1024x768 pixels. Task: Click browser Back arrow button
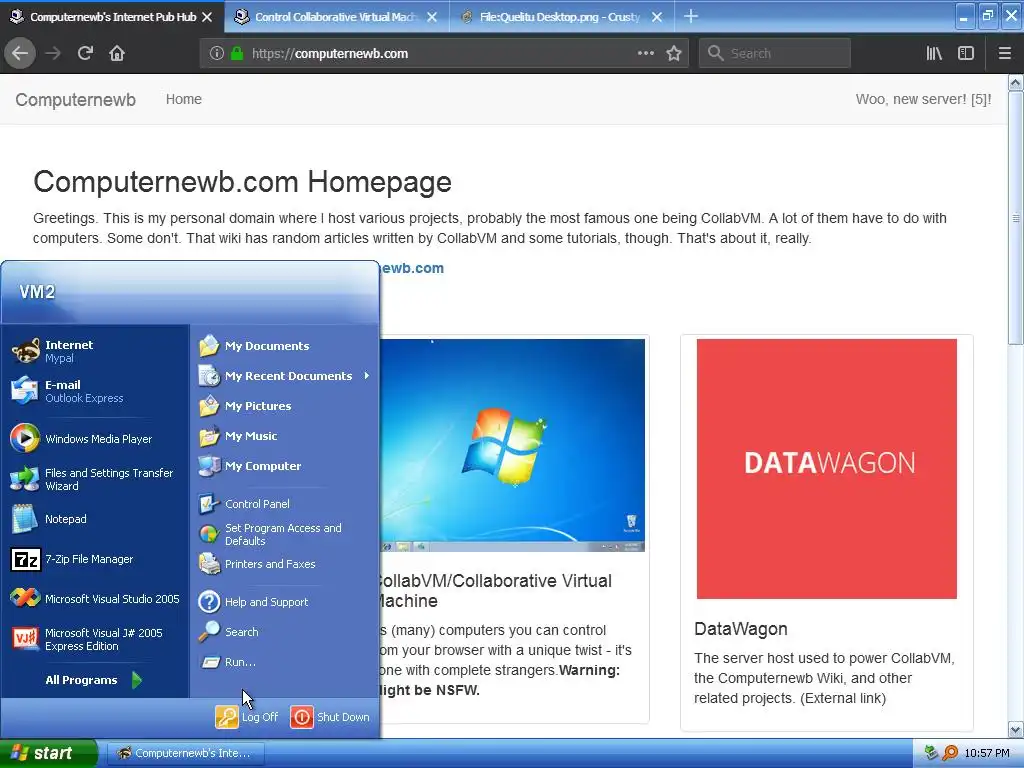click(20, 54)
